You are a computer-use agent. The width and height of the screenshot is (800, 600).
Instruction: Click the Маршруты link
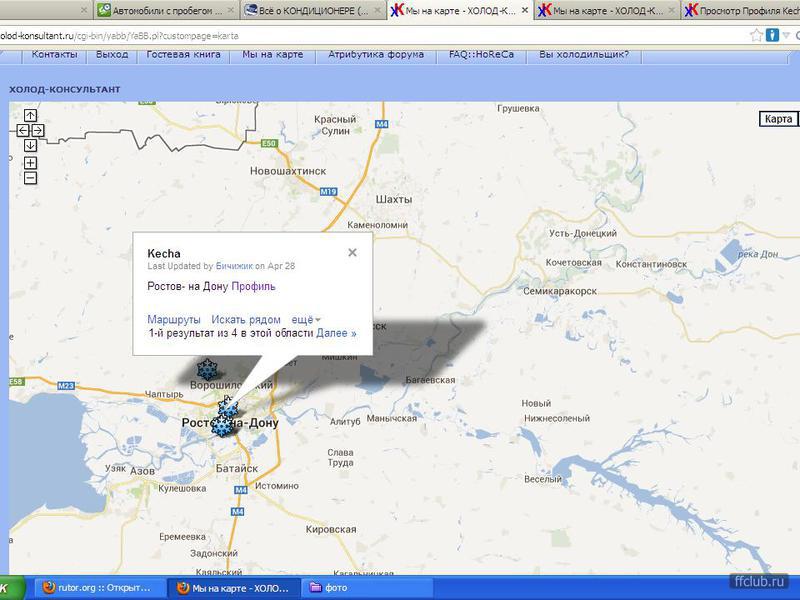point(174,319)
